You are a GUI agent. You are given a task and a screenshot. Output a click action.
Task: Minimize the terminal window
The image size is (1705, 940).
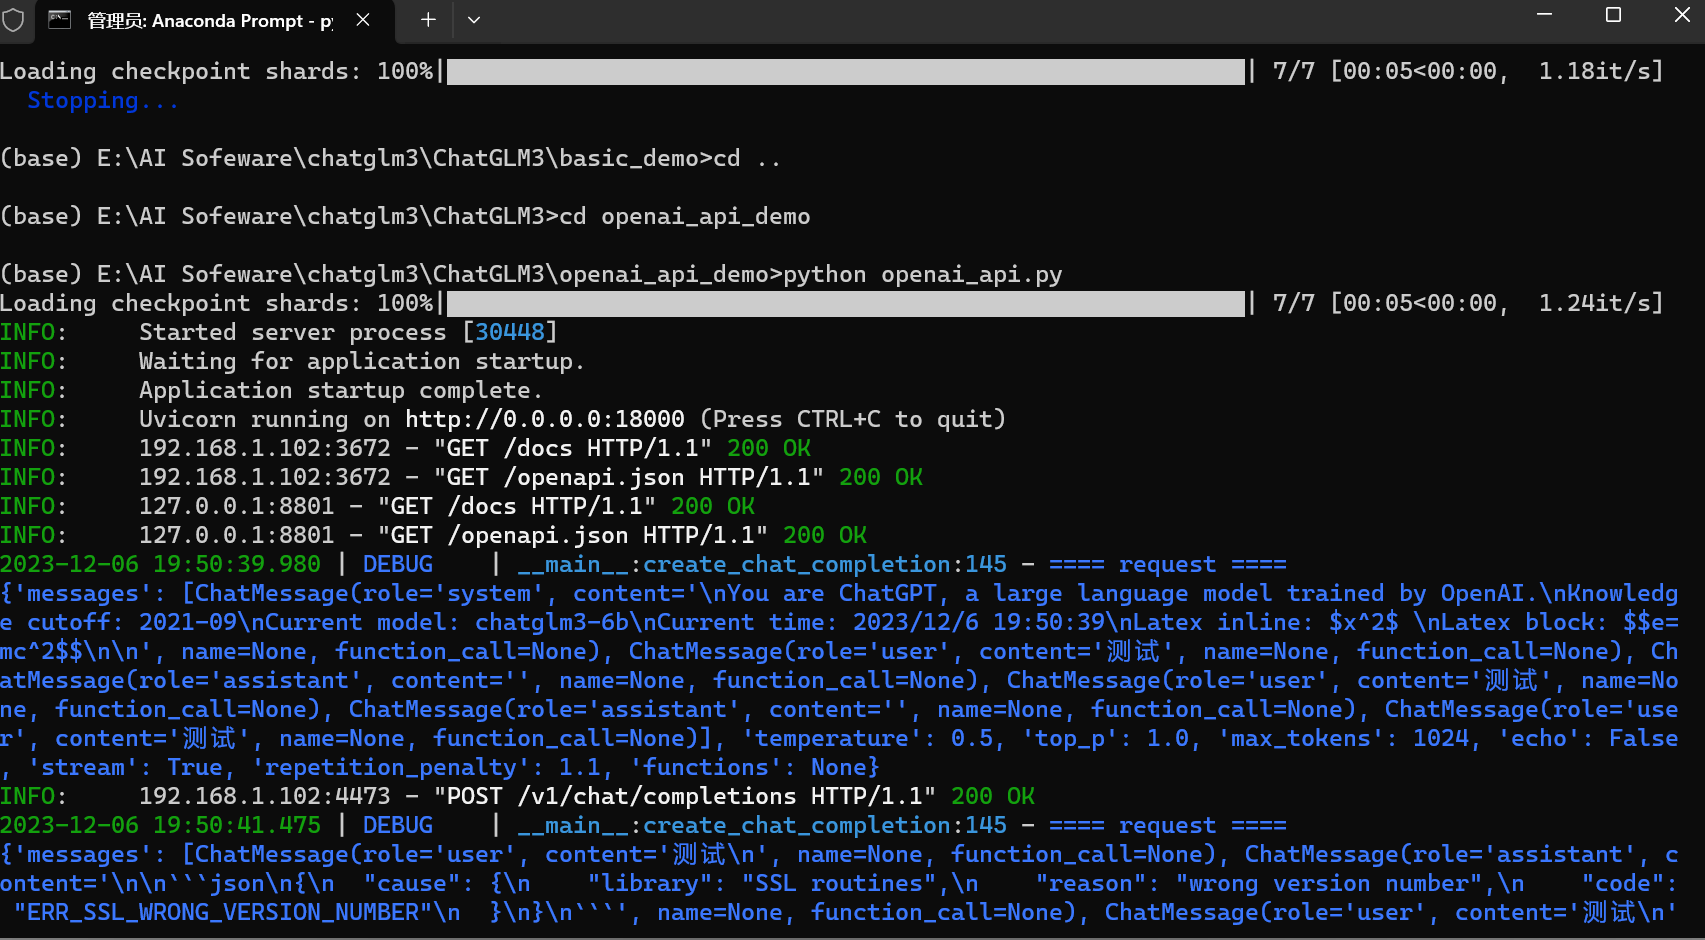click(x=1544, y=15)
